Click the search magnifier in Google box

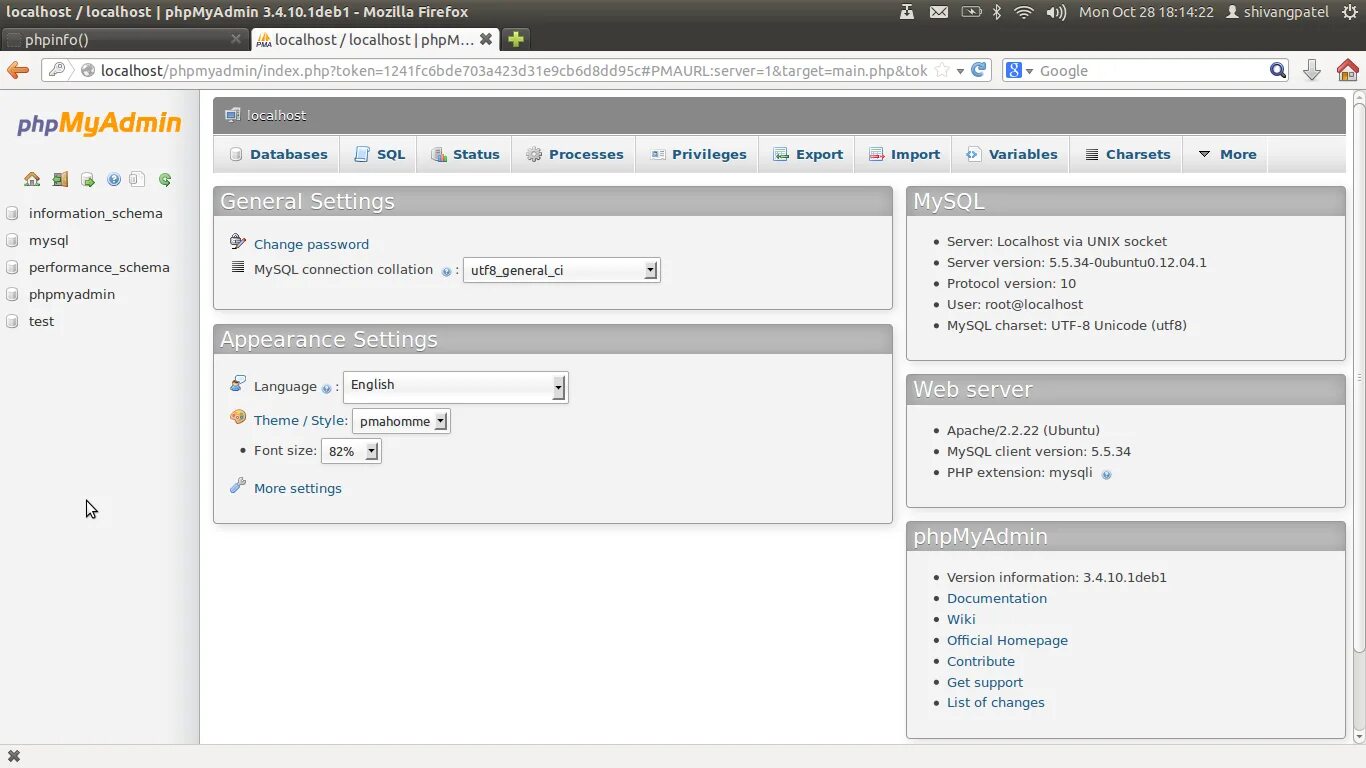coord(1278,70)
